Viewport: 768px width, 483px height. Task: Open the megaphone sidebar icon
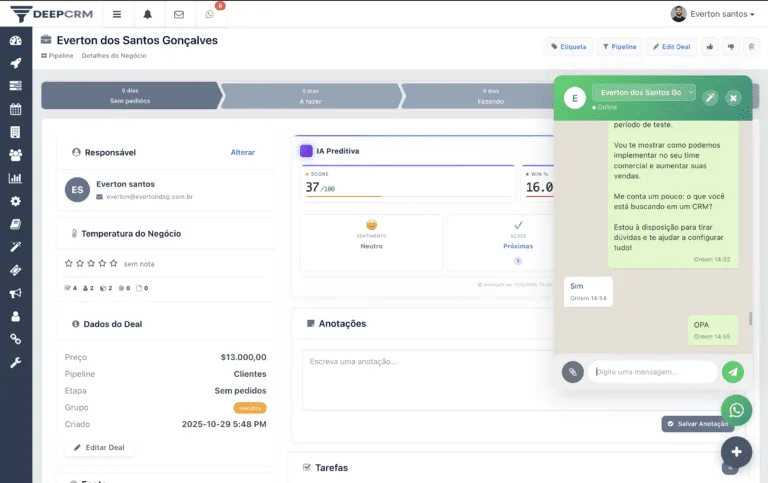click(x=16, y=293)
